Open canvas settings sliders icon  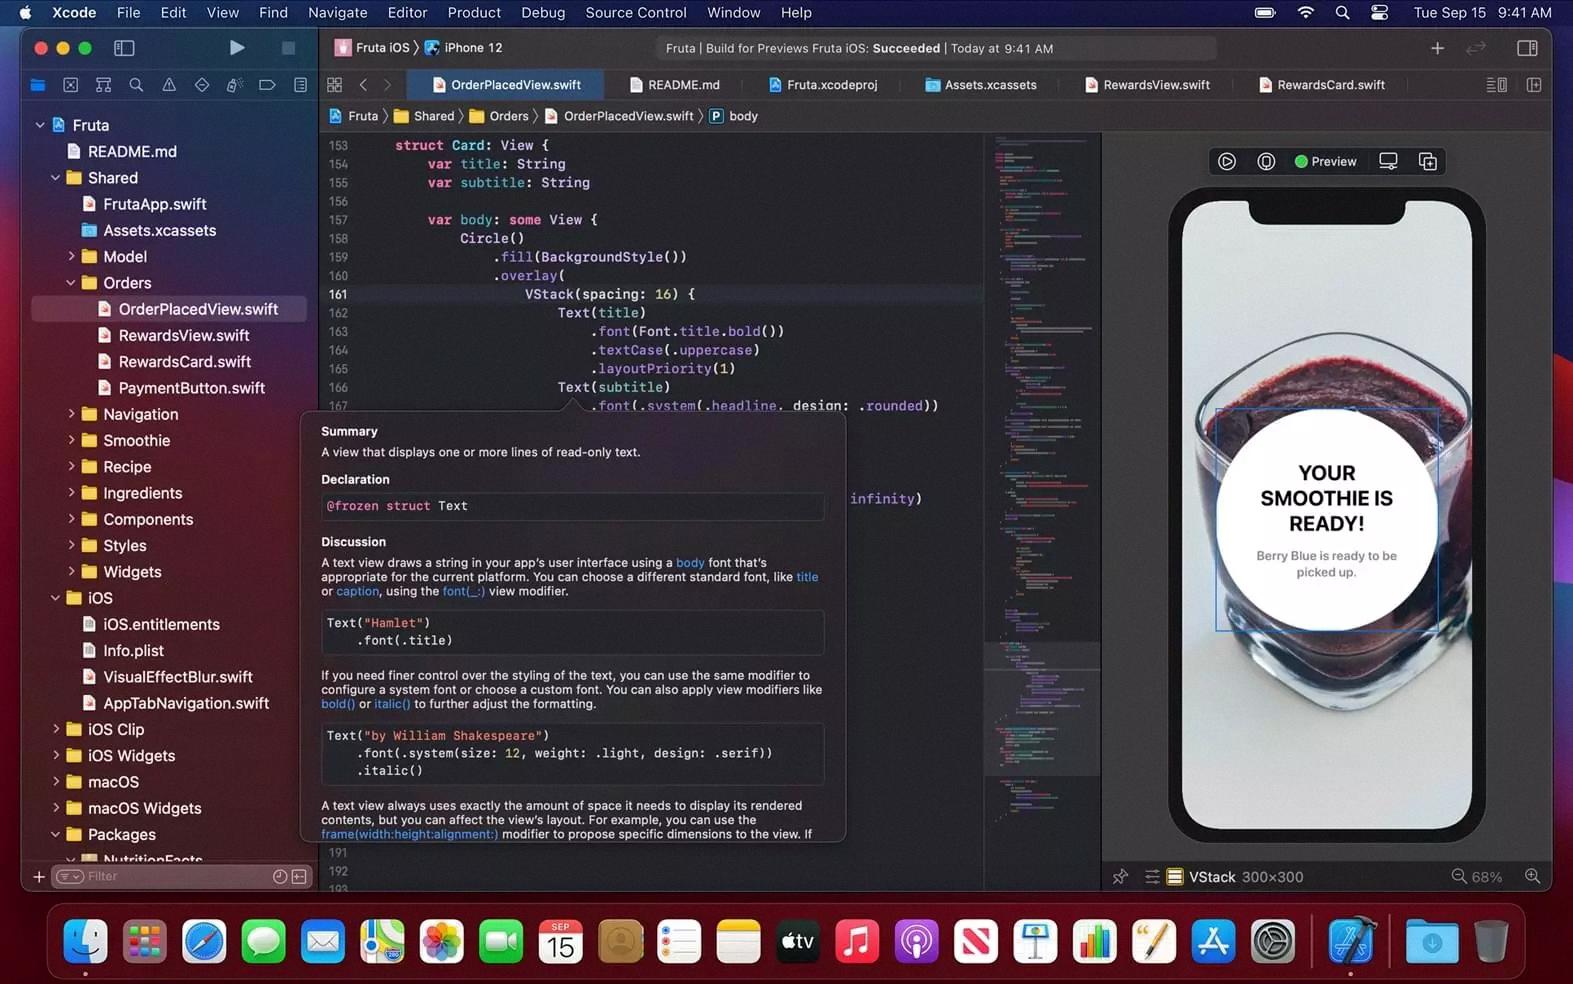pos(1152,877)
